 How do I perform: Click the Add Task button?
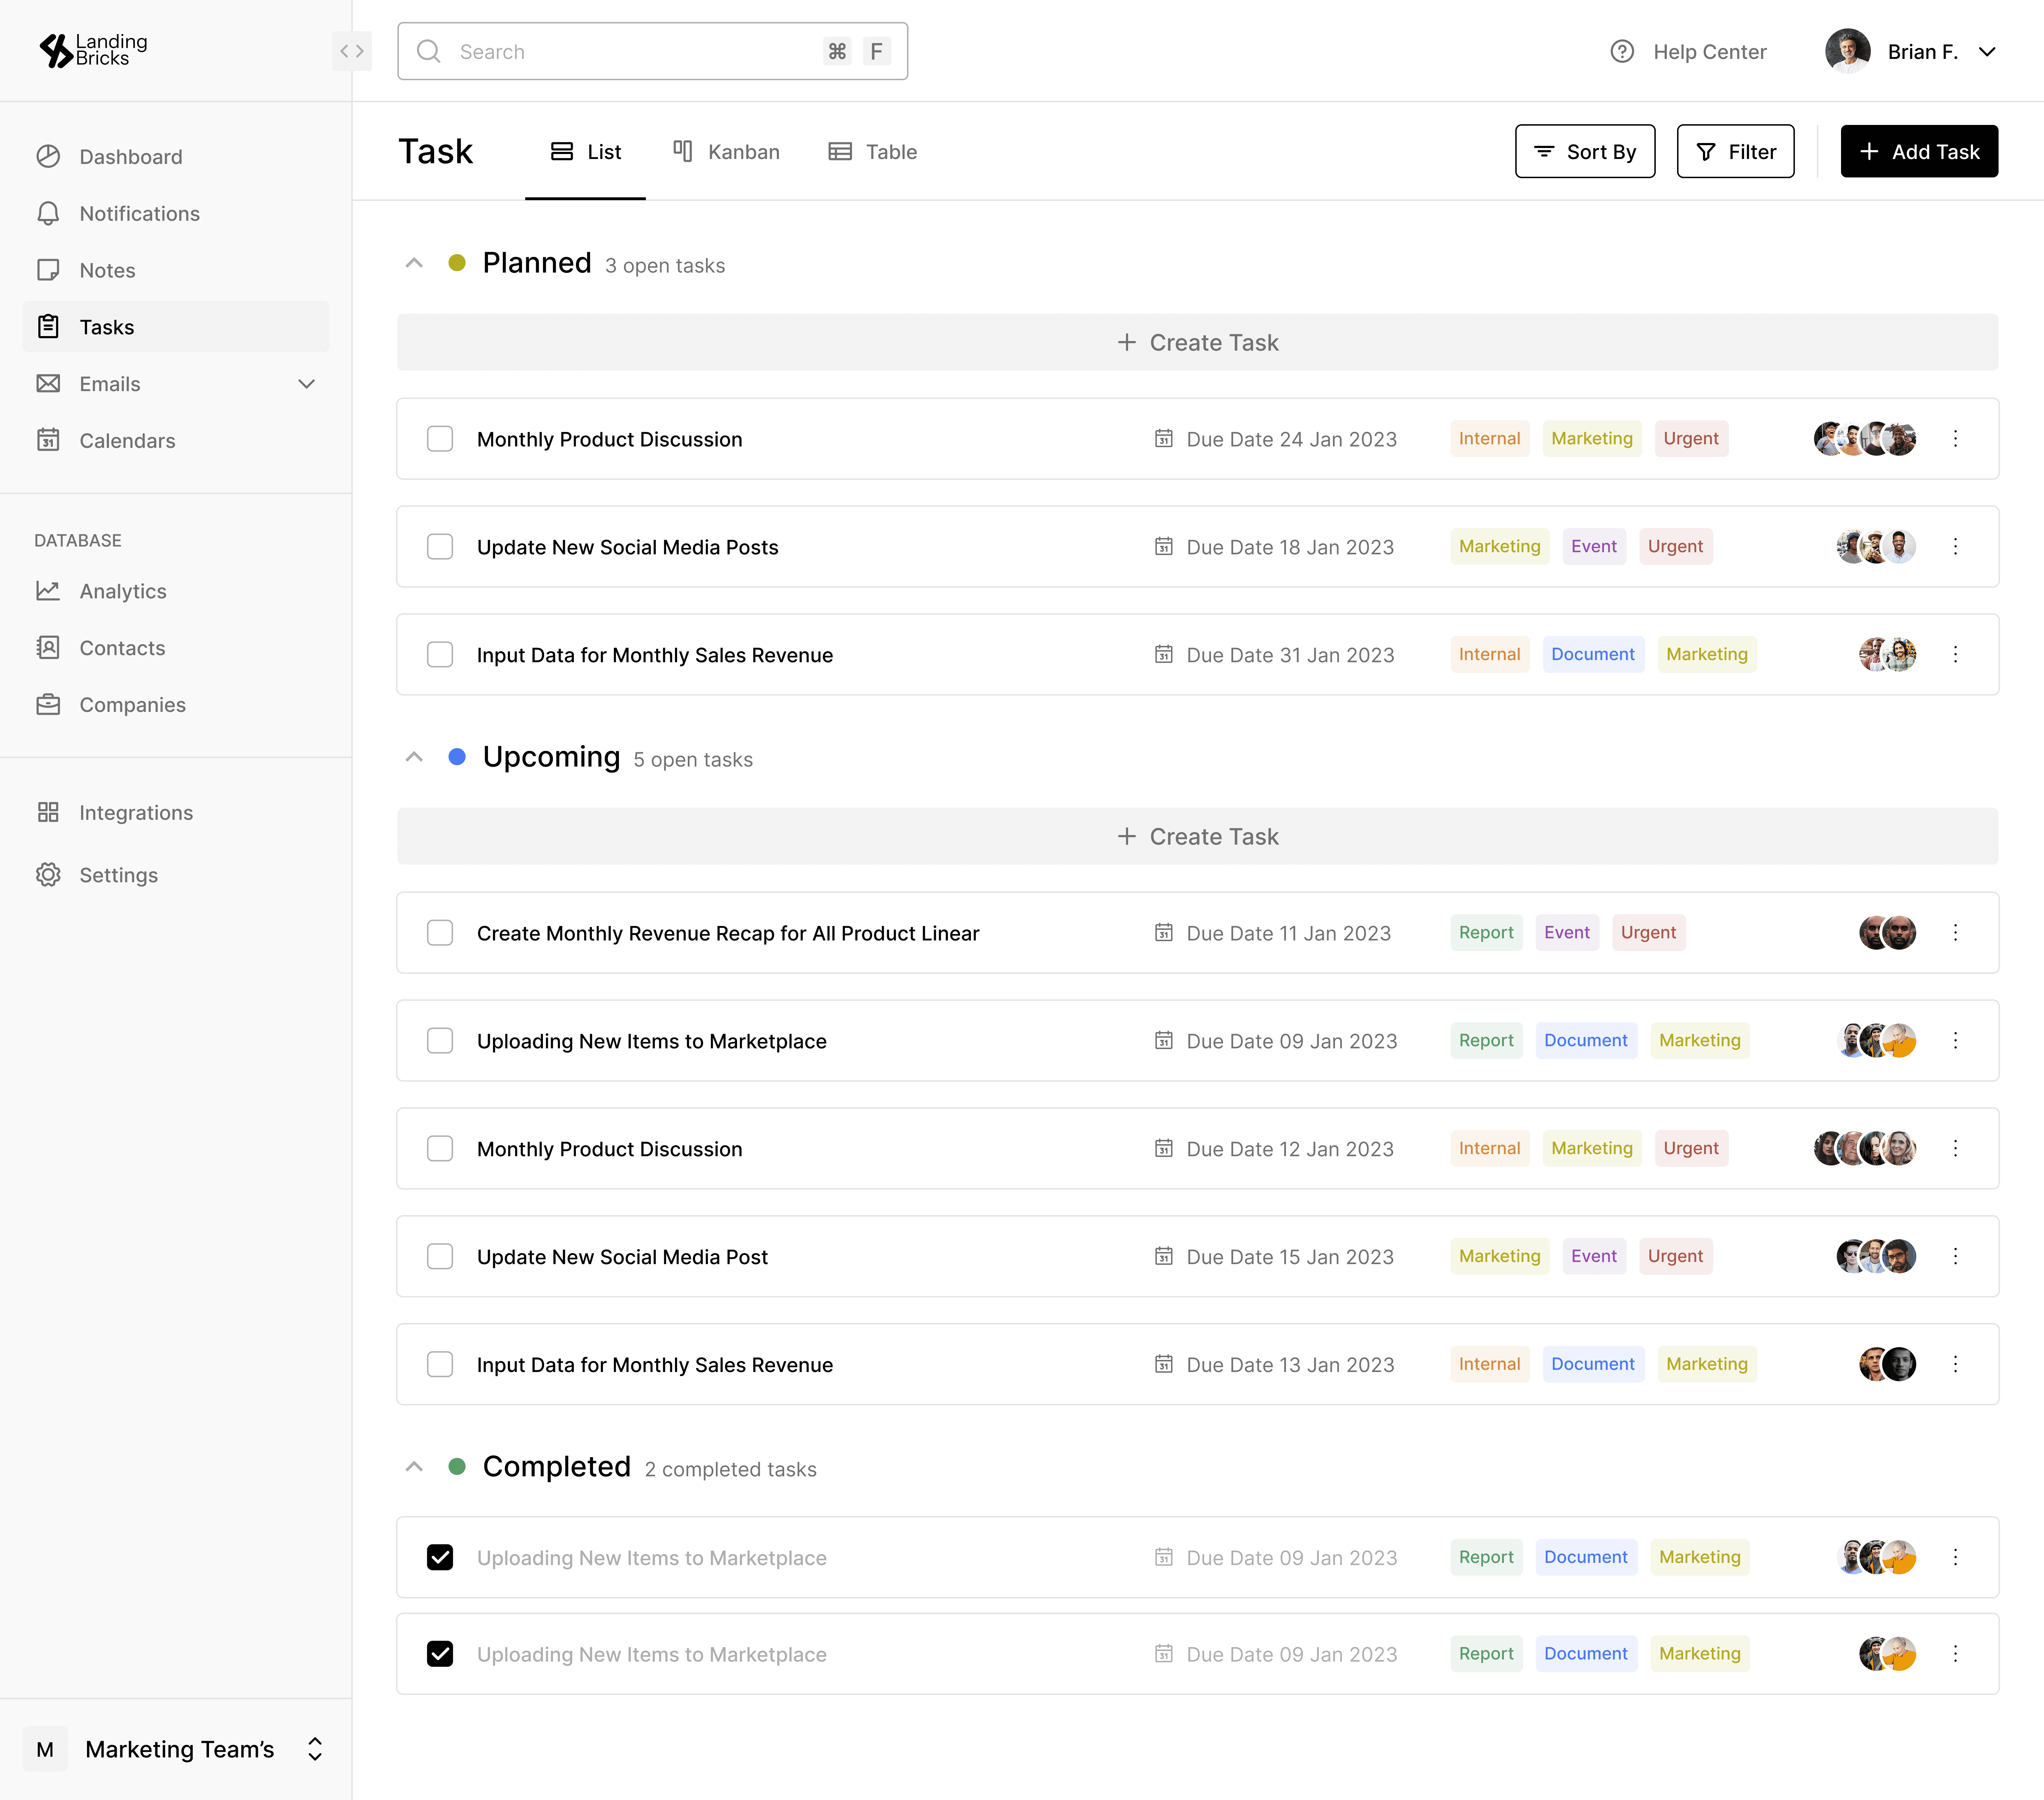pyautogui.click(x=1919, y=151)
